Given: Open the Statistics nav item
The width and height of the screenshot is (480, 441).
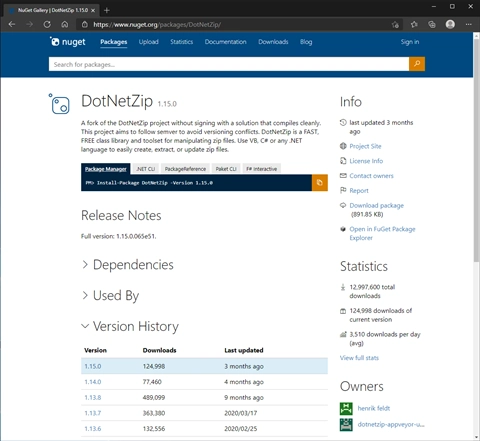Looking at the screenshot, I should pos(182,42).
